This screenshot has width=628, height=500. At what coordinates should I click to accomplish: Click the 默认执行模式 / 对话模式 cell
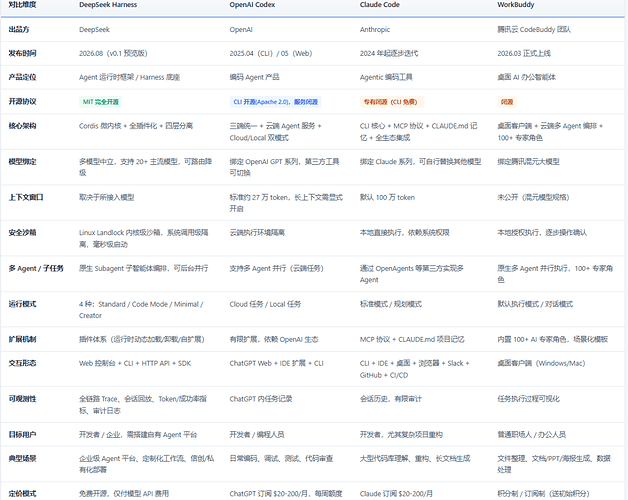click(535, 304)
